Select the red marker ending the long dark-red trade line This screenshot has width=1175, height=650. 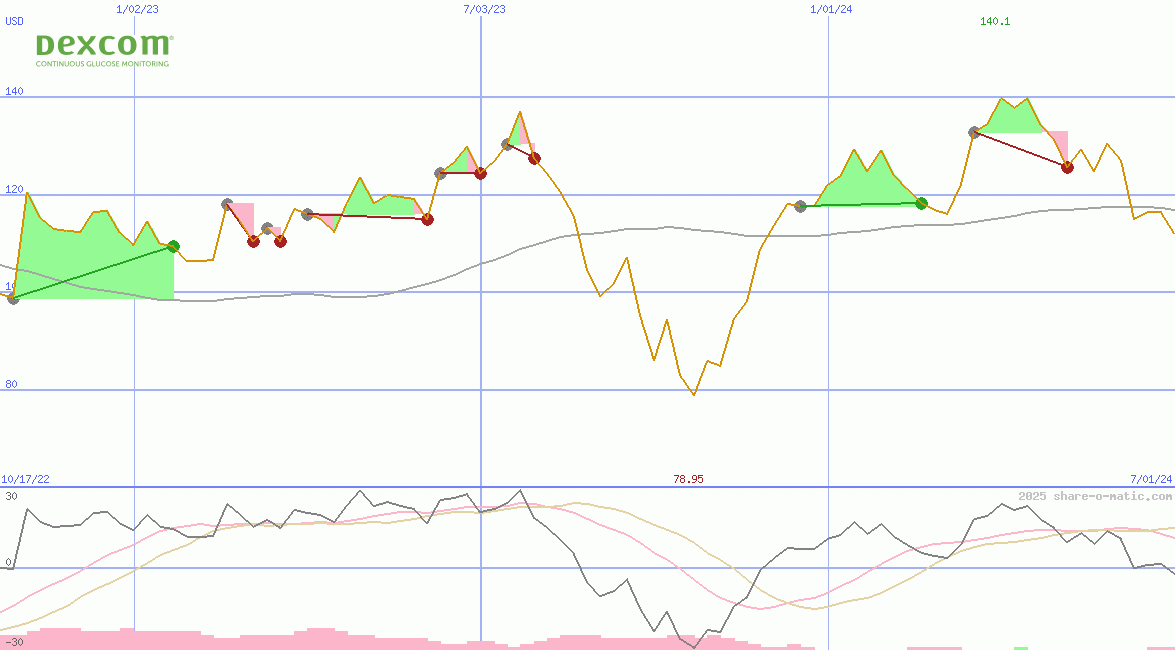(427, 219)
